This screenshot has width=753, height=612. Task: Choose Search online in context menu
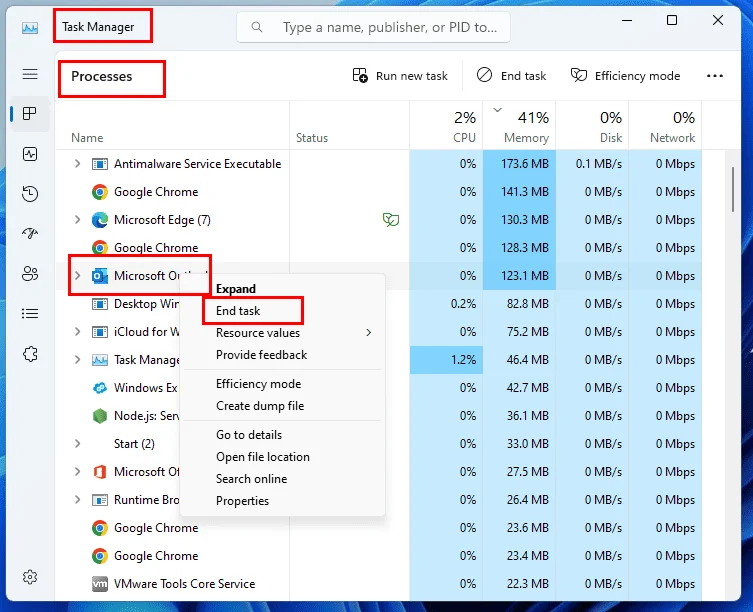(282, 479)
